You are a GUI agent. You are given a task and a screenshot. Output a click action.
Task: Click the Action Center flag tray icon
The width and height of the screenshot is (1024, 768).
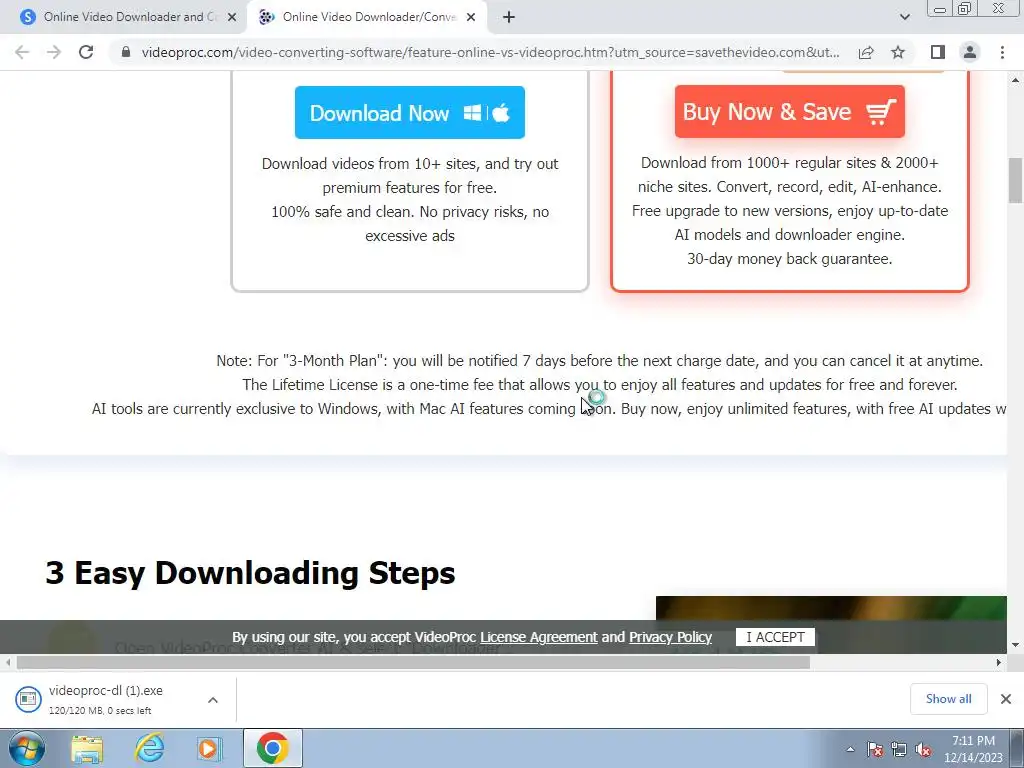[x=875, y=749]
